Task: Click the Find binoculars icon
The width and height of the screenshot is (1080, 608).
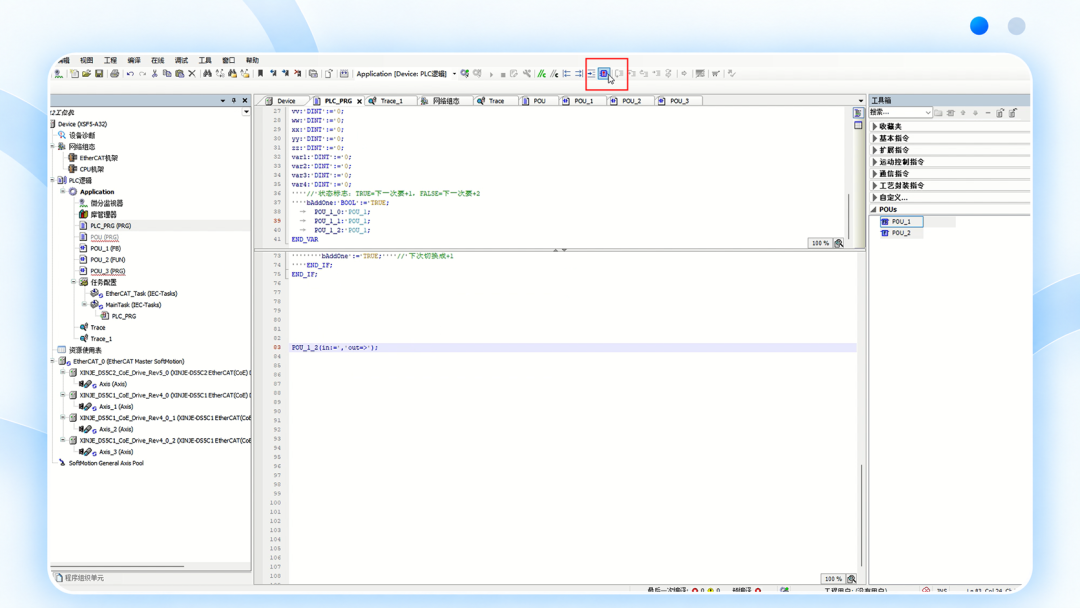Action: coord(207,74)
